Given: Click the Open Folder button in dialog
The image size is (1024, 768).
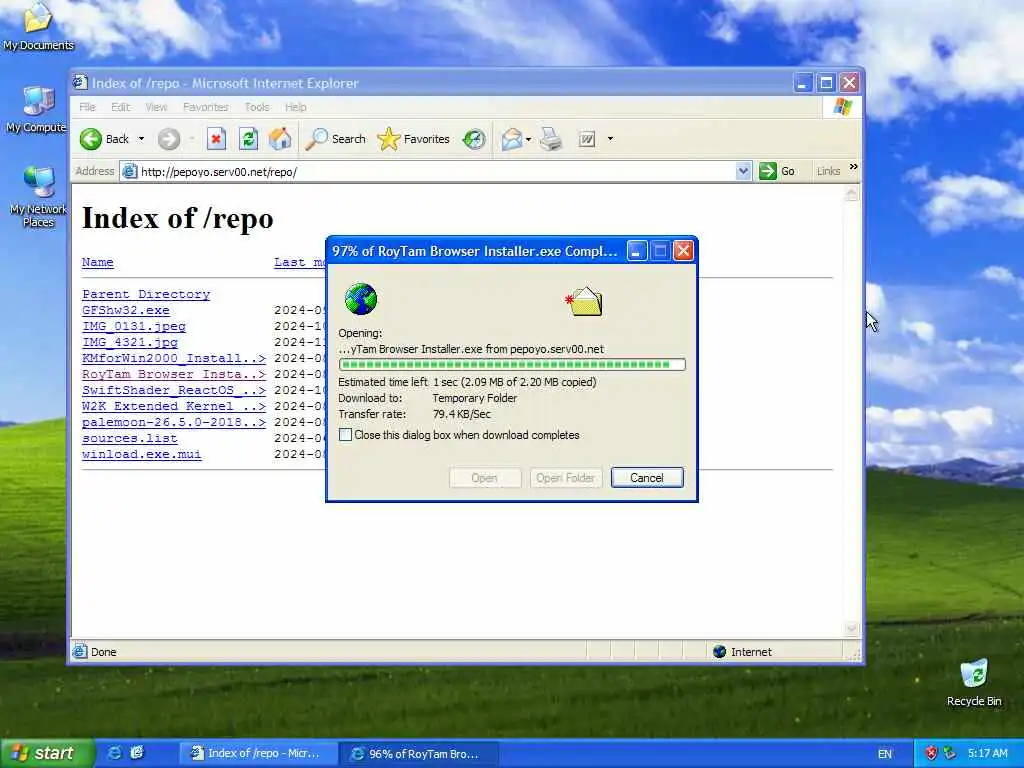Looking at the screenshot, I should [566, 477].
